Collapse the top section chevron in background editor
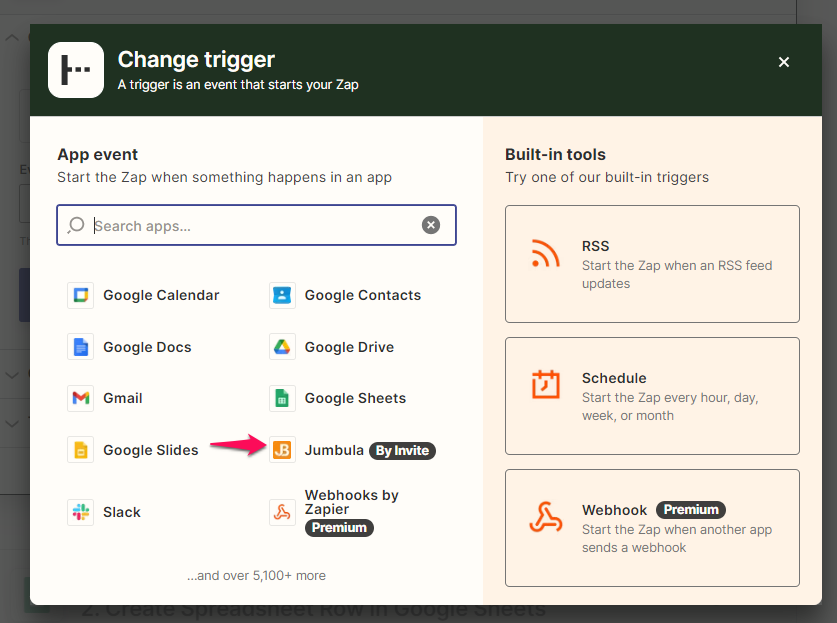Image resolution: width=837 pixels, height=623 pixels. [12, 38]
